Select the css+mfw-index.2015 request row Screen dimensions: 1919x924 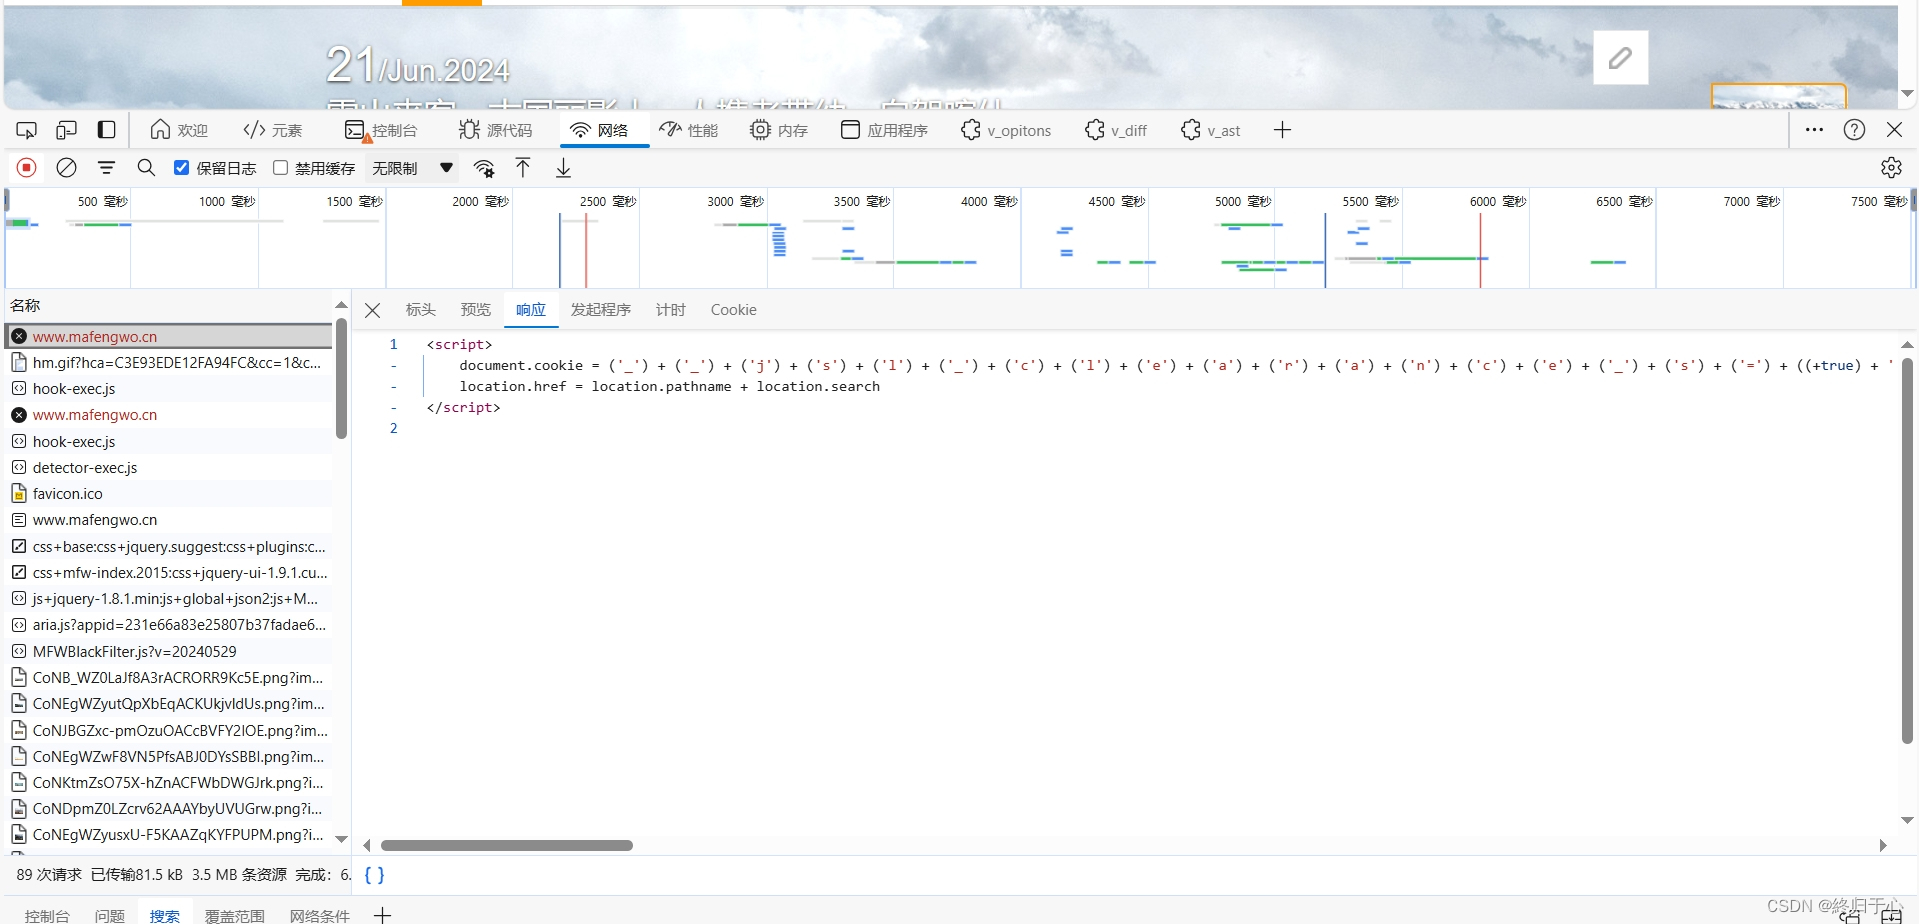169,573
